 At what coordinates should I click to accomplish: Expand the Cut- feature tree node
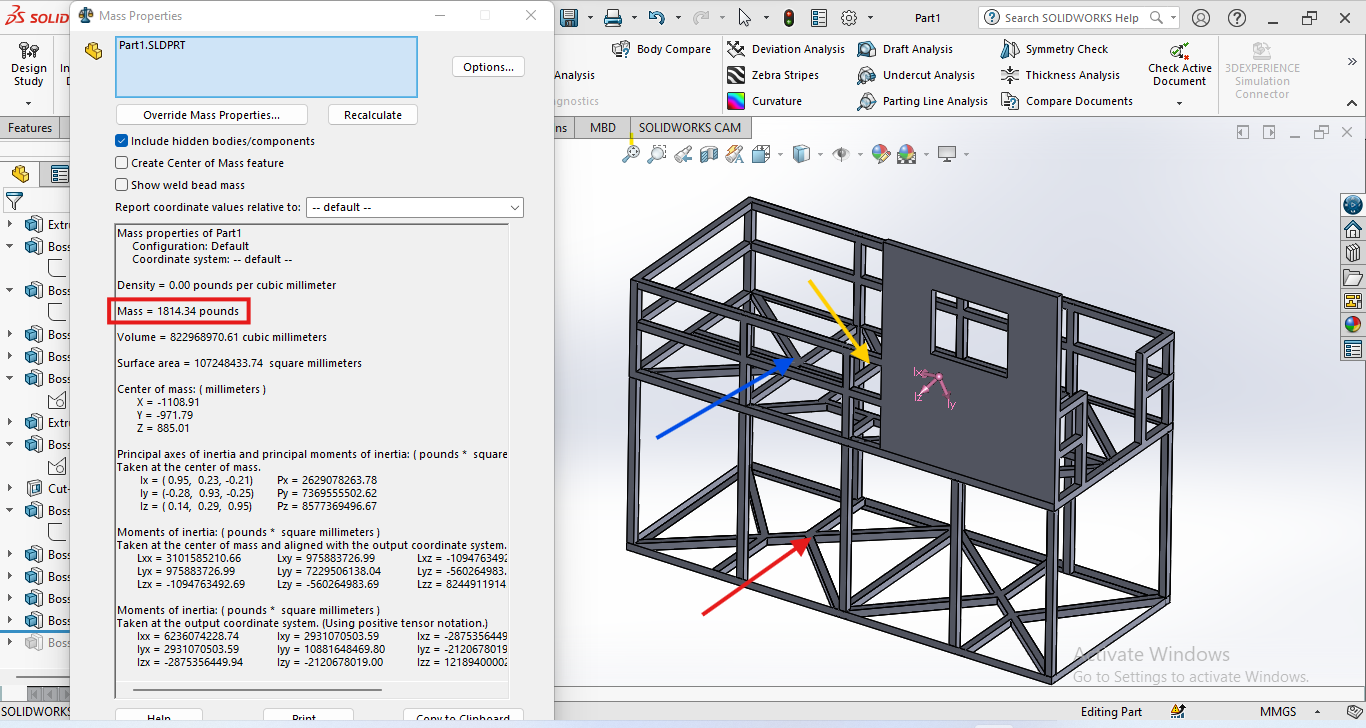click(10, 488)
